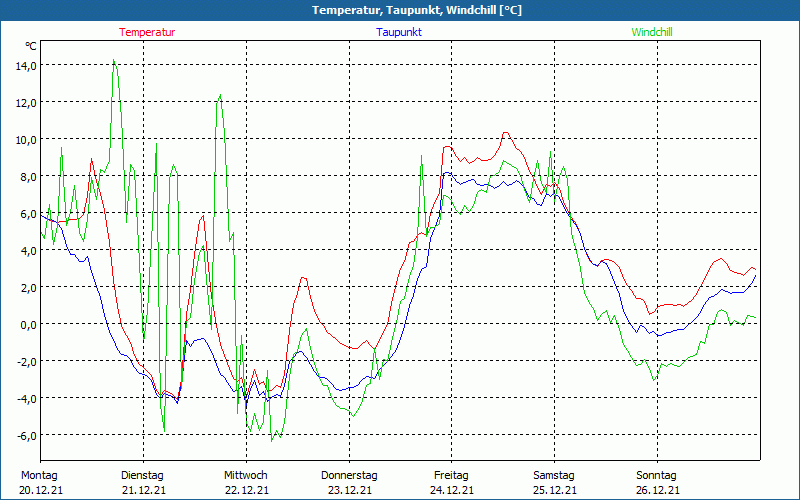This screenshot has height=500, width=800.
Task: Click the chart title bar text
Action: (x=400, y=10)
